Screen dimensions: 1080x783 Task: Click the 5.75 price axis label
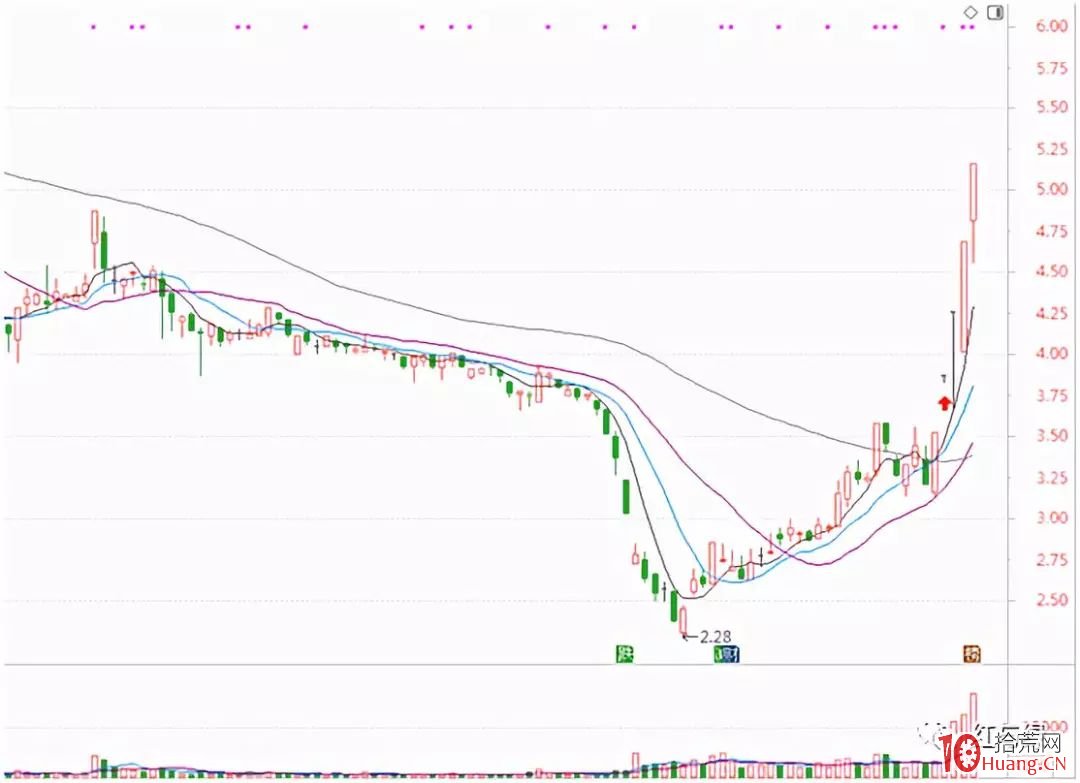click(x=1052, y=67)
